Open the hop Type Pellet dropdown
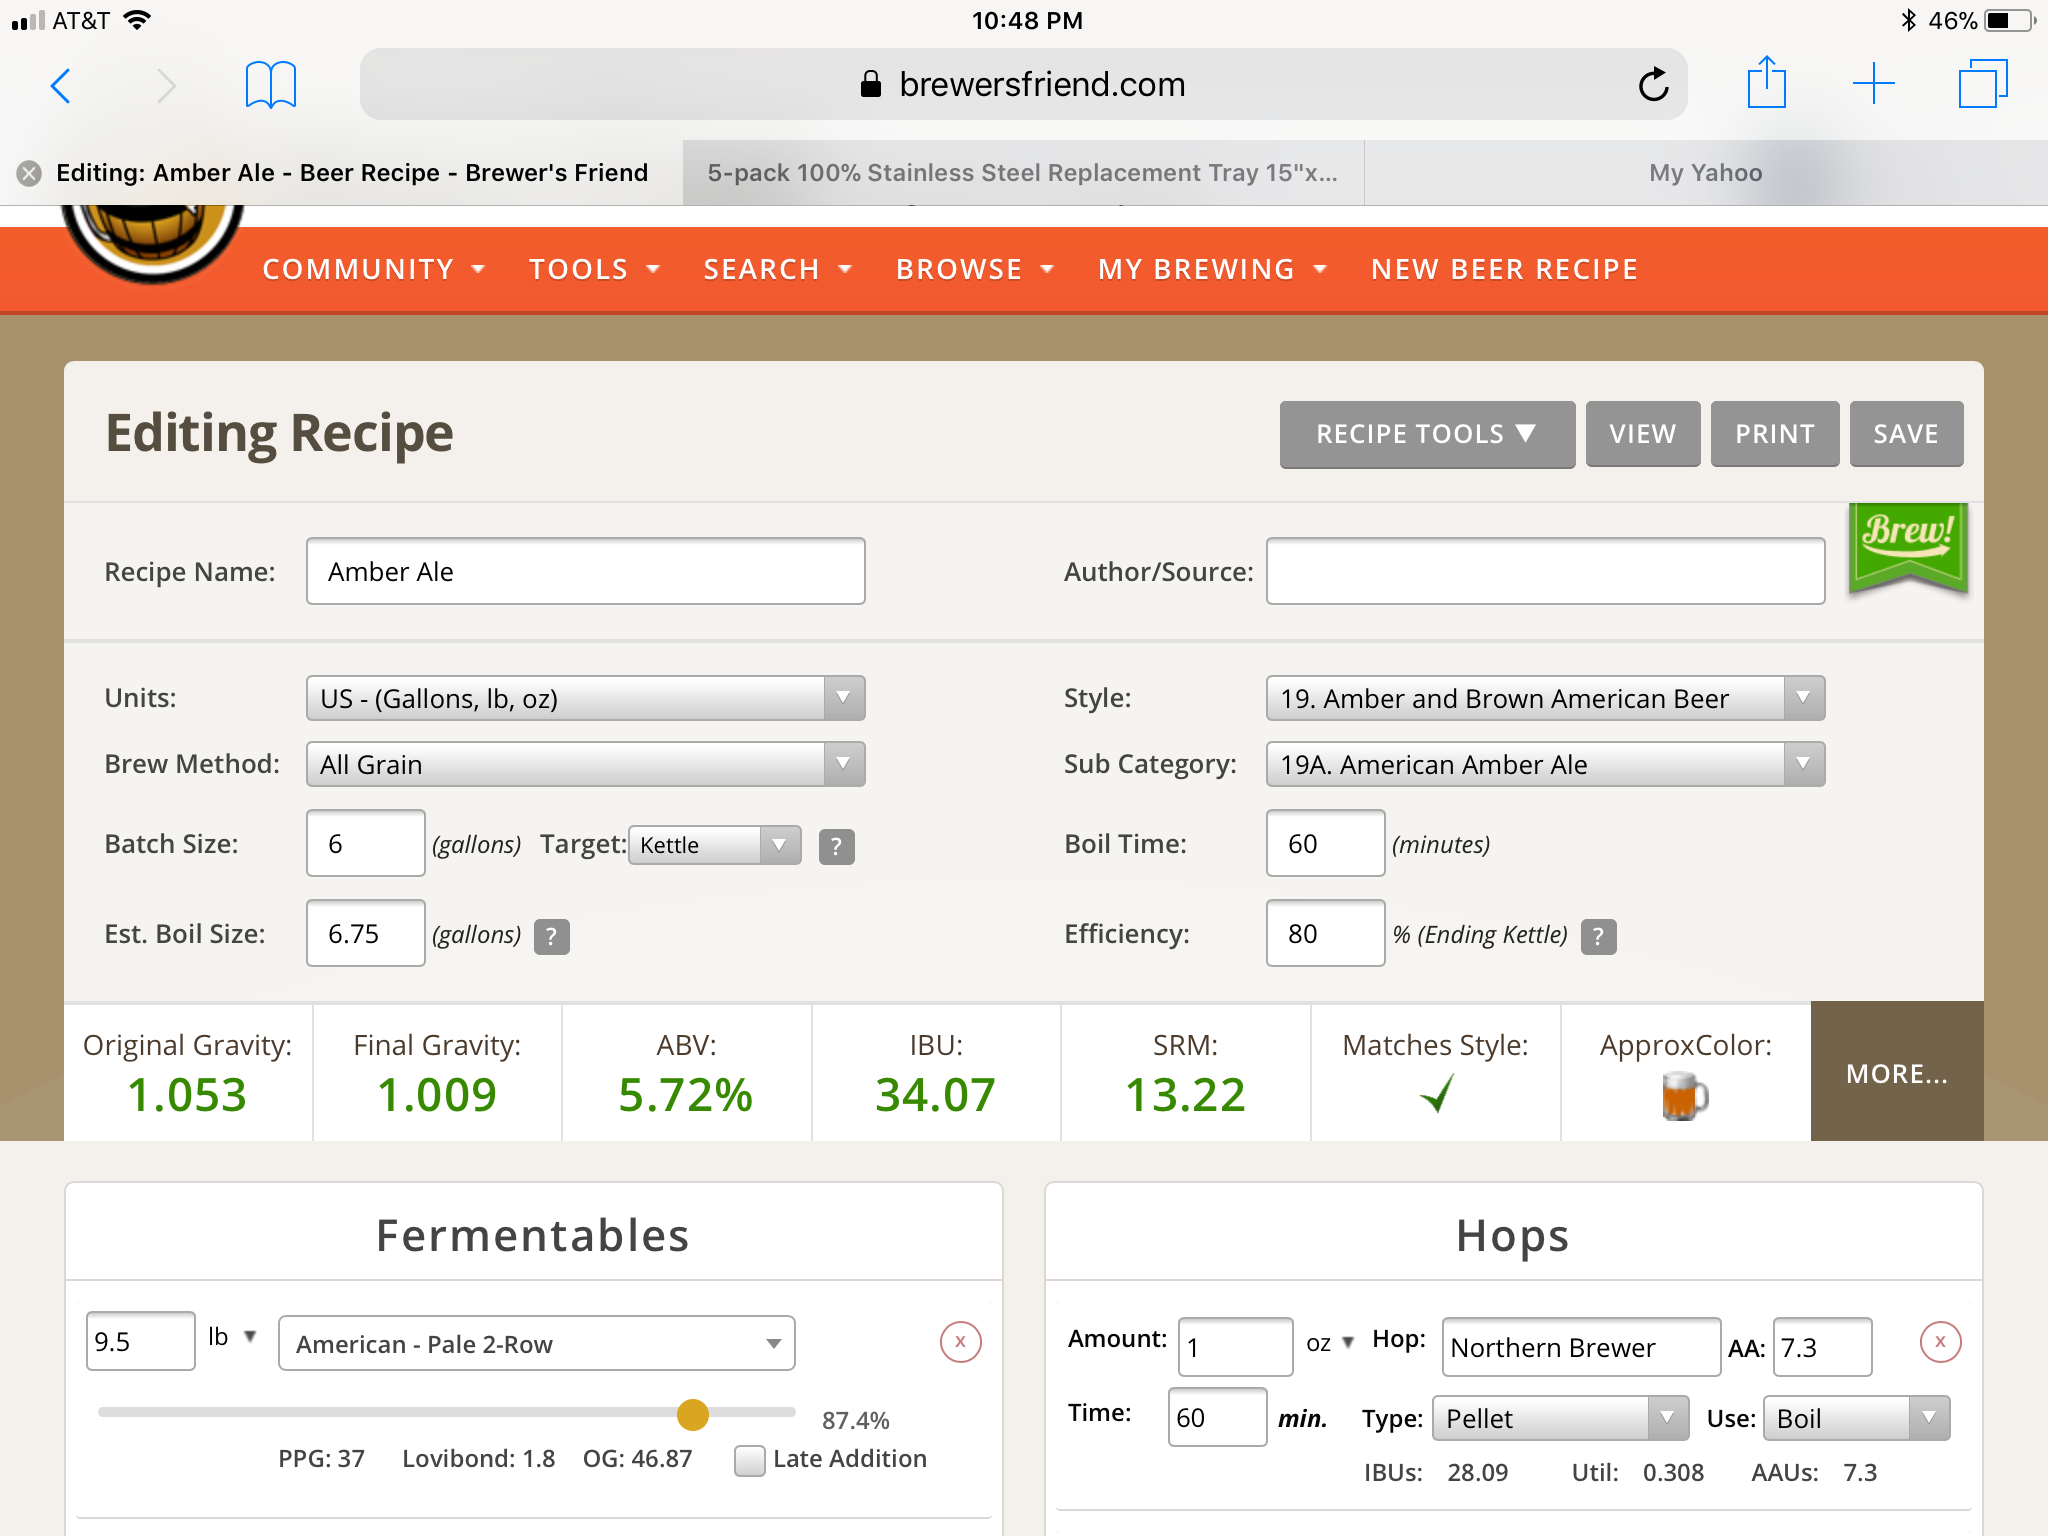This screenshot has height=1536, width=2048. tap(1560, 1418)
